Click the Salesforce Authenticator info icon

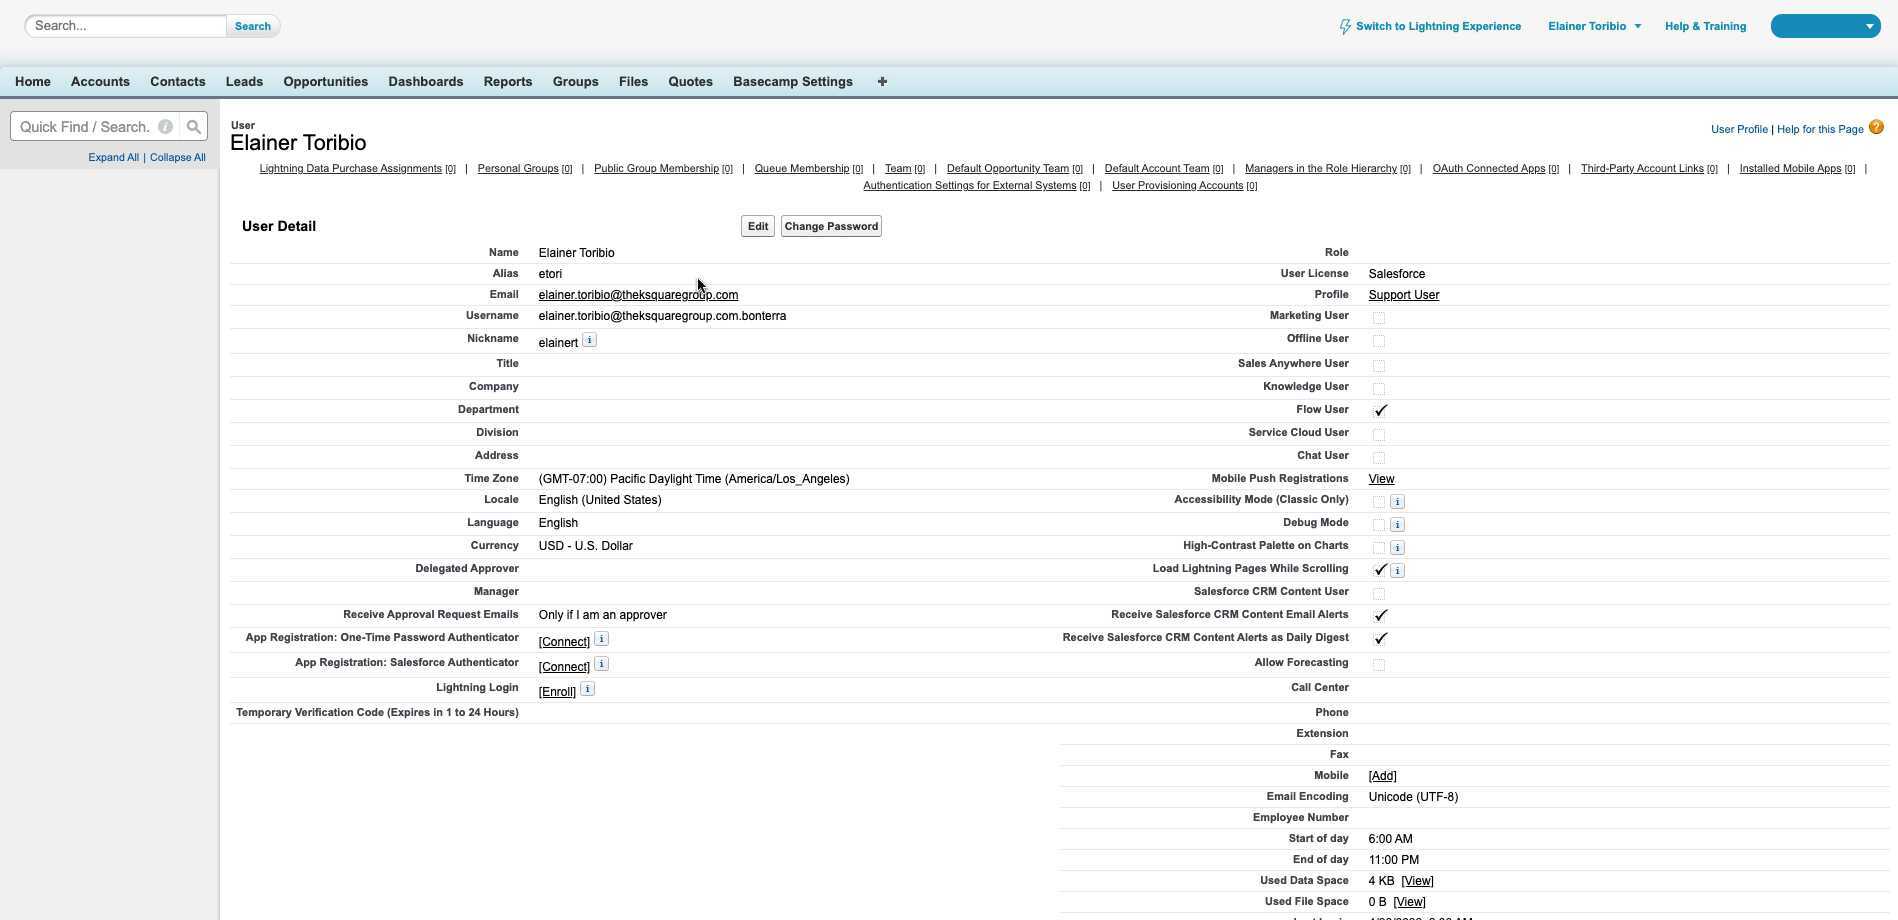[602, 664]
